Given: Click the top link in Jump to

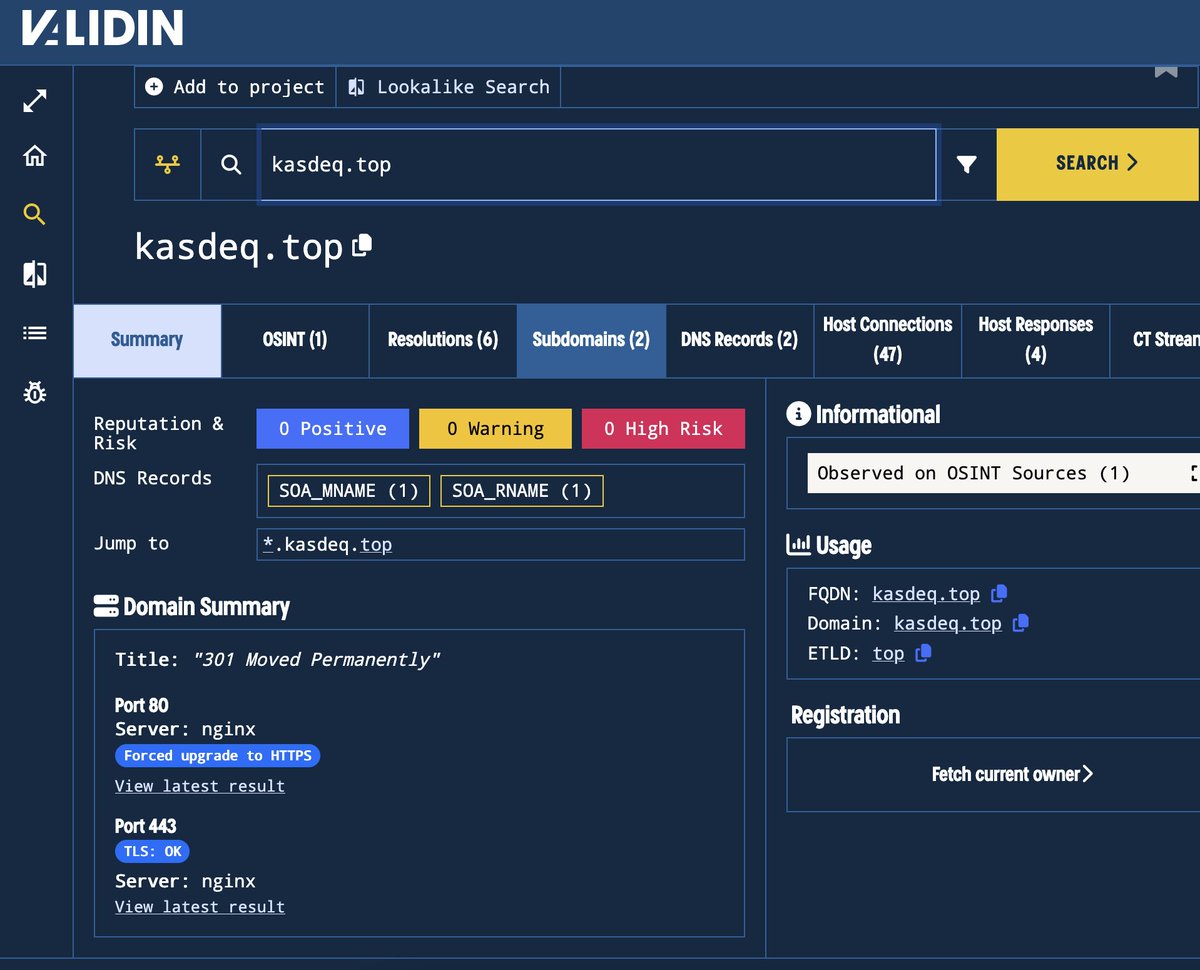Looking at the screenshot, I should (x=376, y=545).
